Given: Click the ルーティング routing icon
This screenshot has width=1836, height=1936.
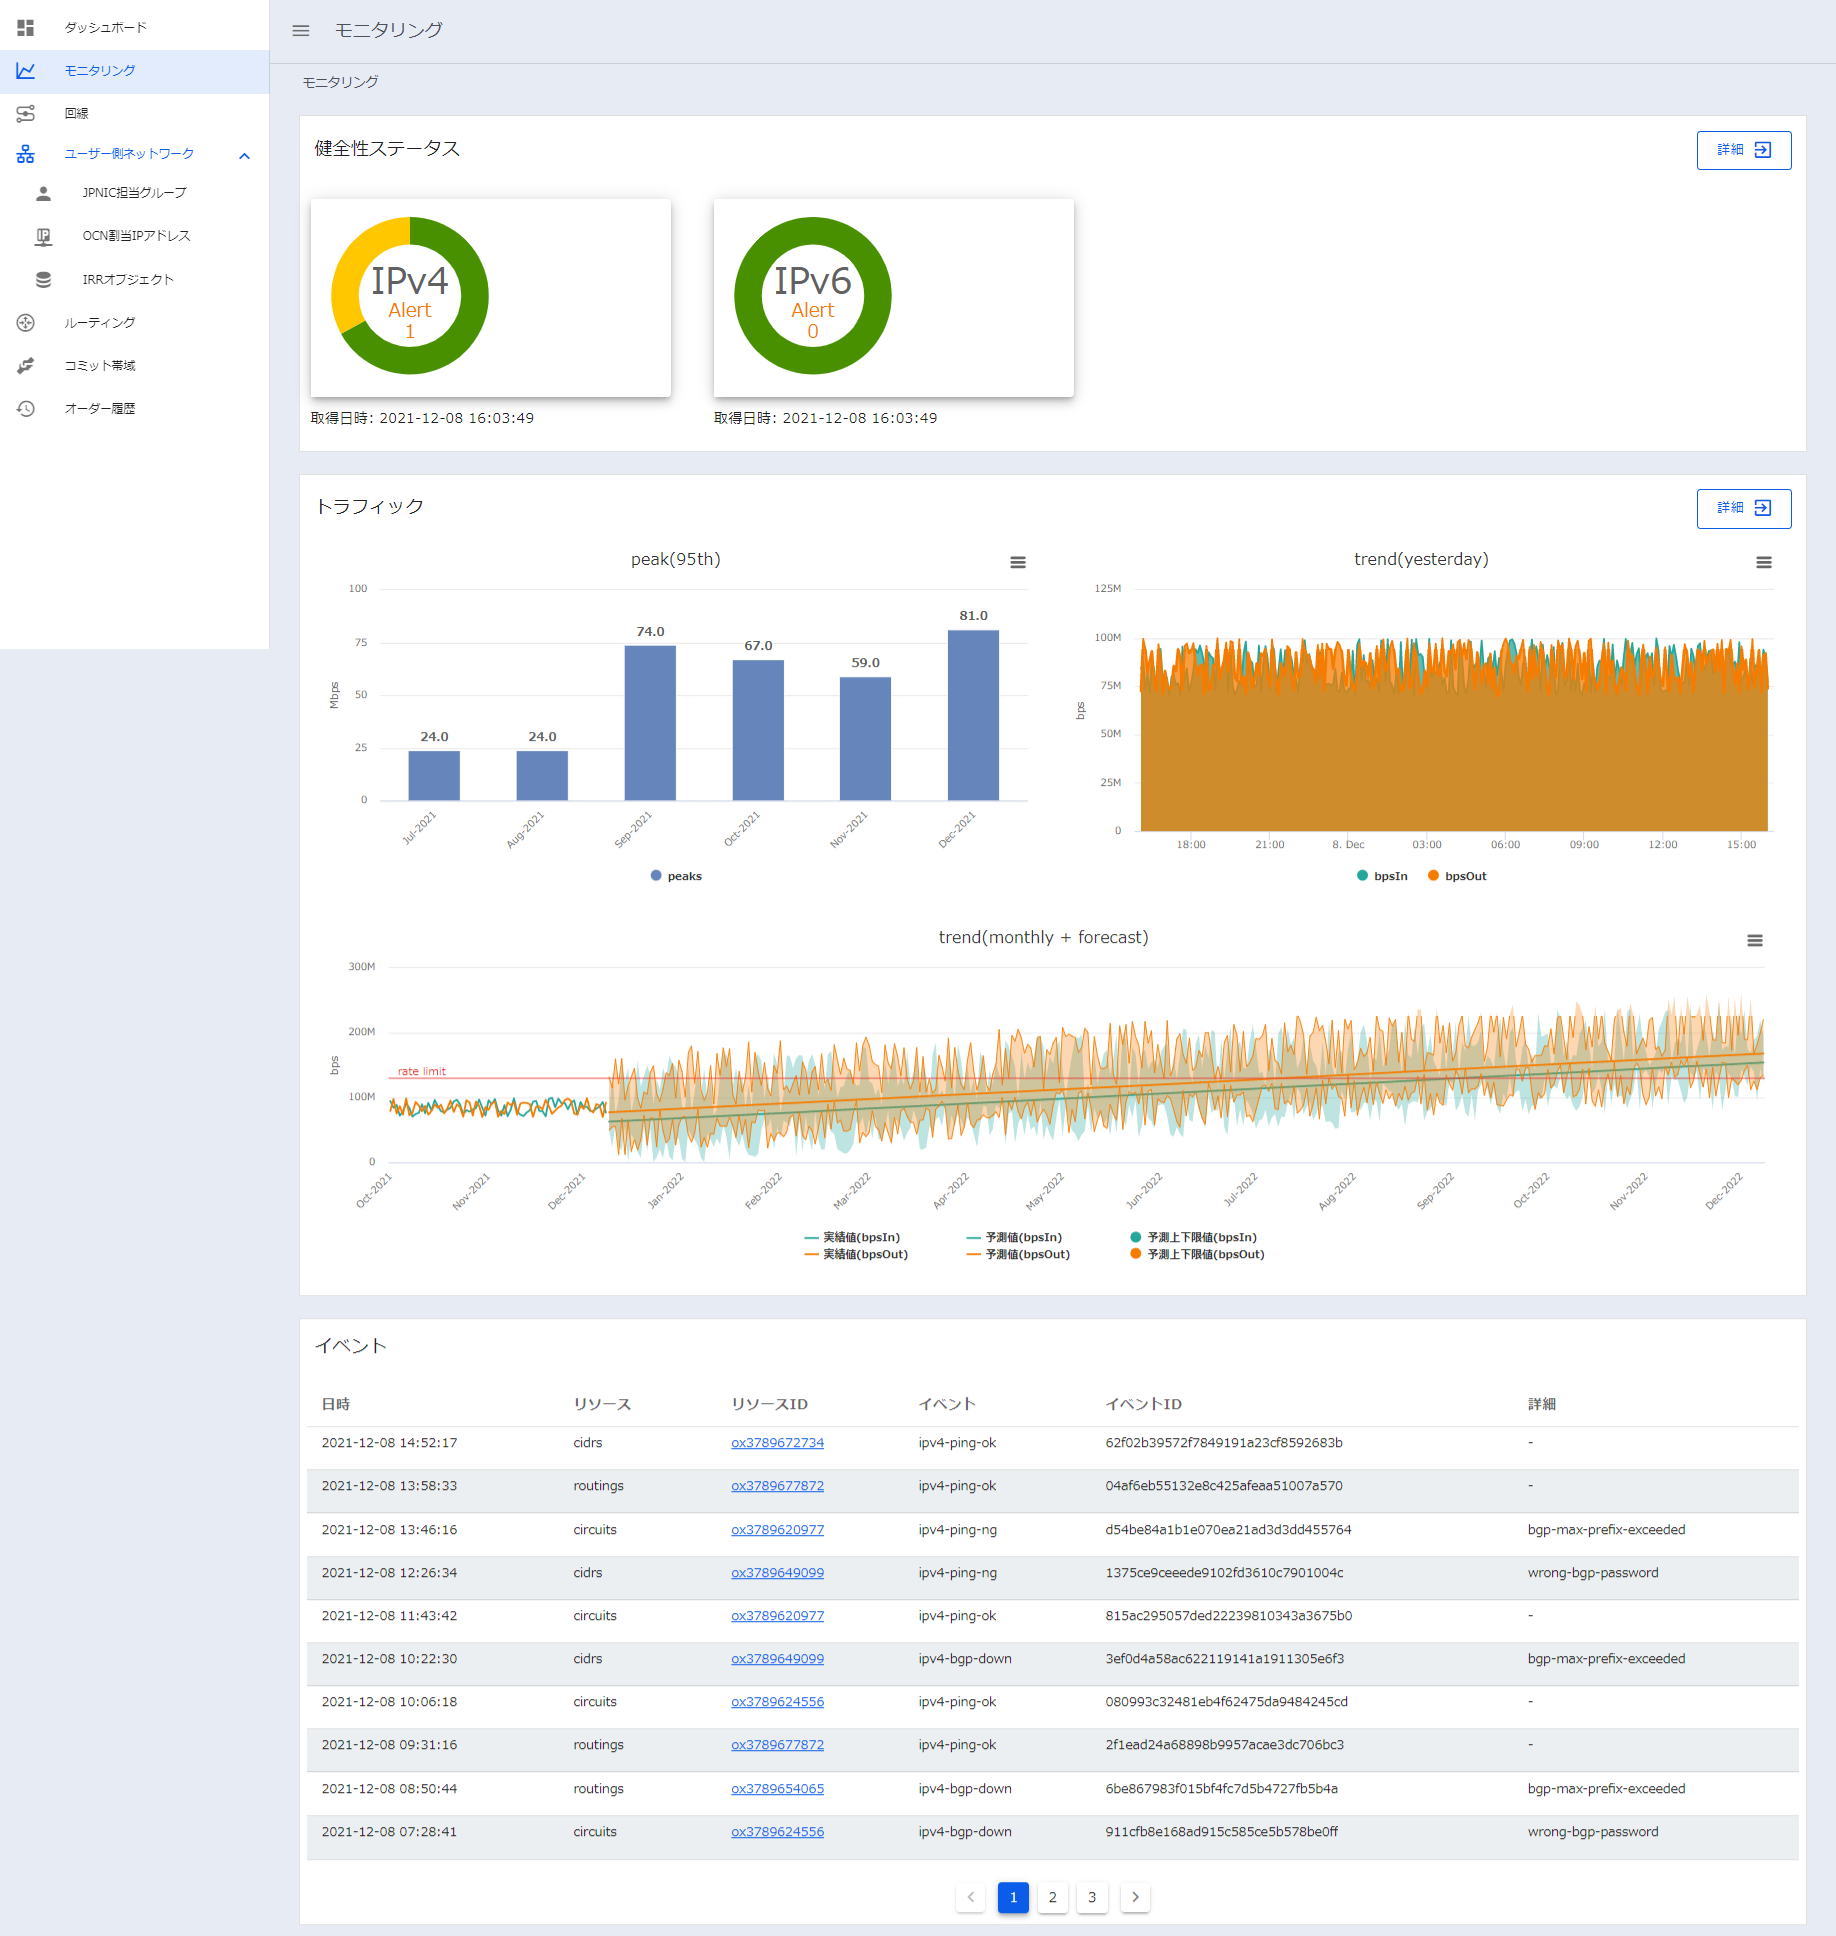Looking at the screenshot, I should coord(26,323).
